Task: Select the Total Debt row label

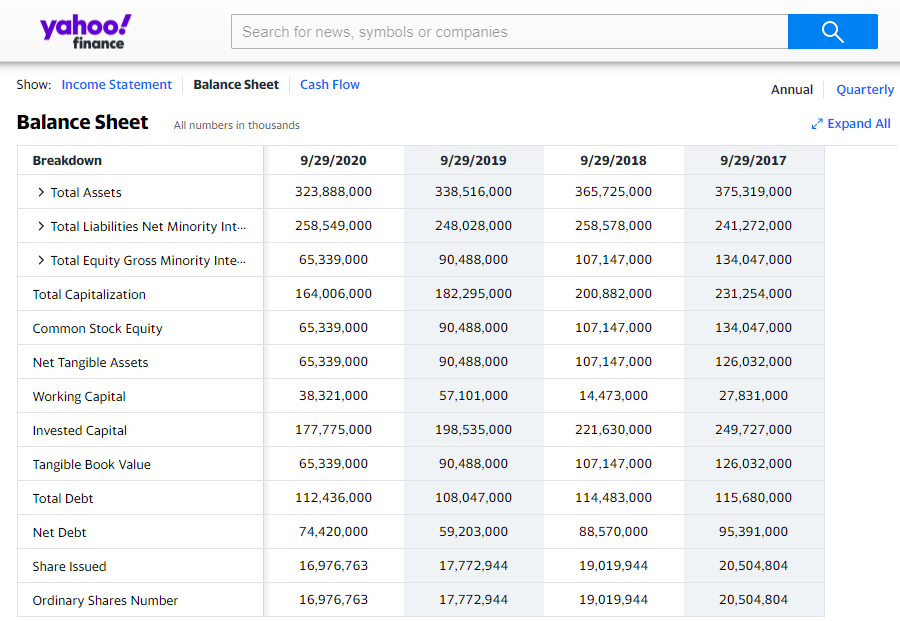Action: [63, 499]
